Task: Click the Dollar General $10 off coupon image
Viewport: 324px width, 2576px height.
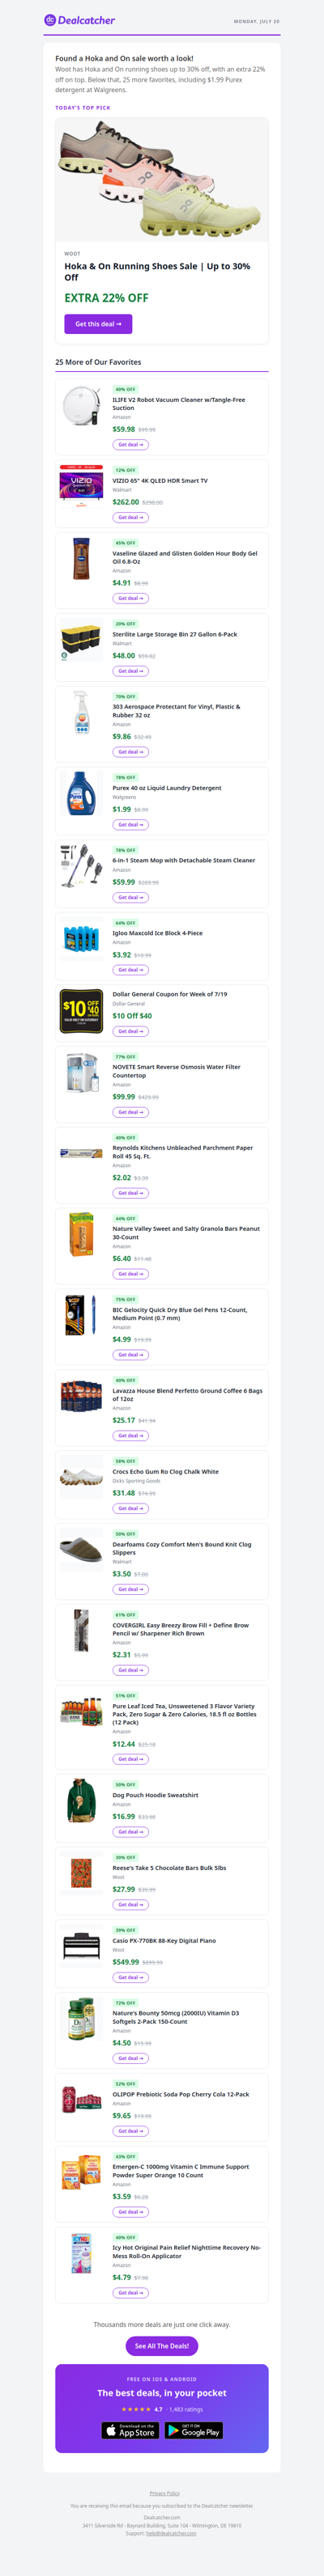Action: click(81, 1012)
